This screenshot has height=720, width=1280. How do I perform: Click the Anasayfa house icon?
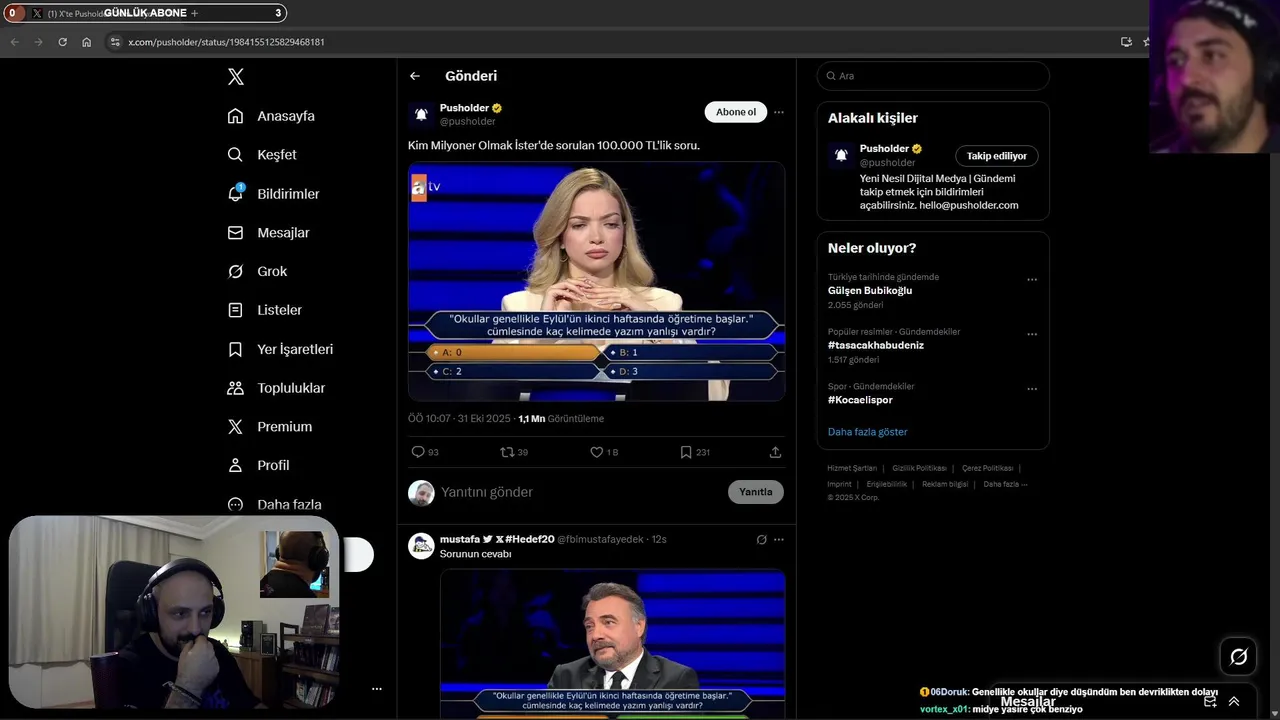click(x=236, y=116)
